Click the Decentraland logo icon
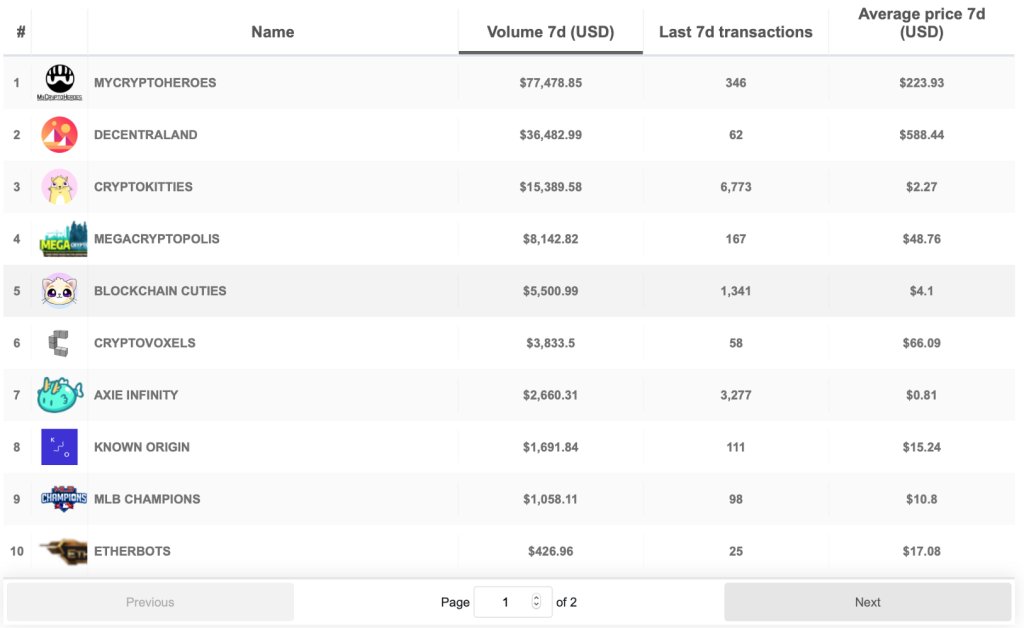The image size is (1024, 628). [x=60, y=135]
